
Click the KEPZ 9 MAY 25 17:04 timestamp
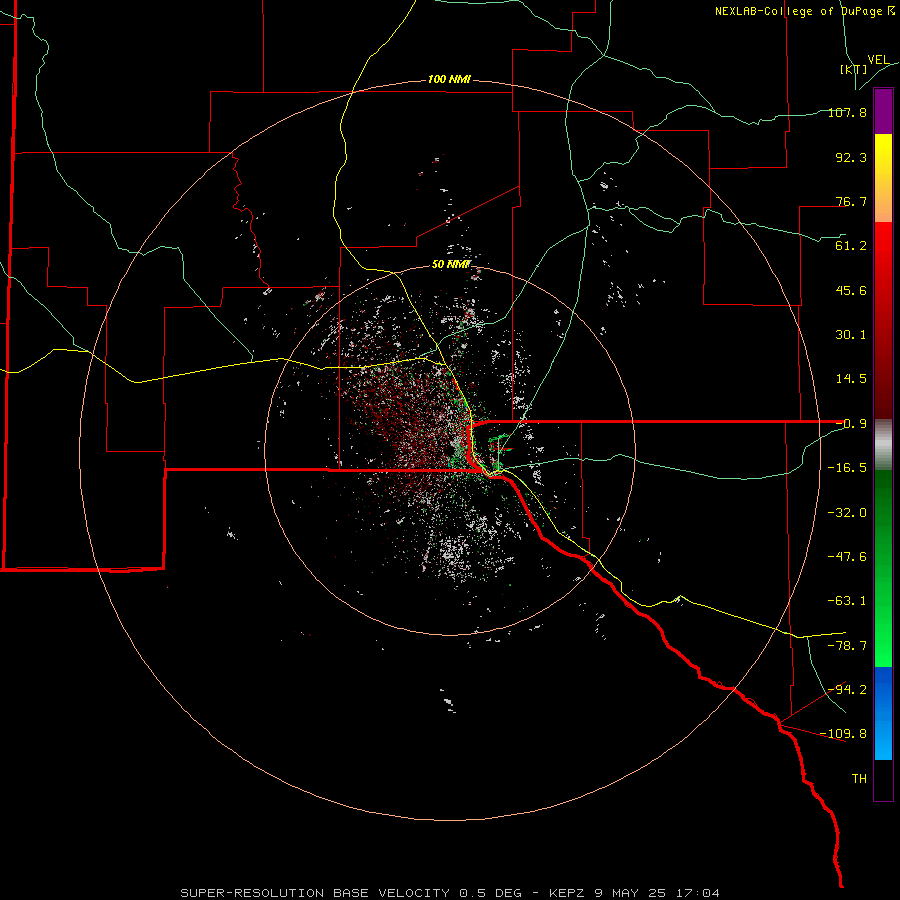click(634, 893)
